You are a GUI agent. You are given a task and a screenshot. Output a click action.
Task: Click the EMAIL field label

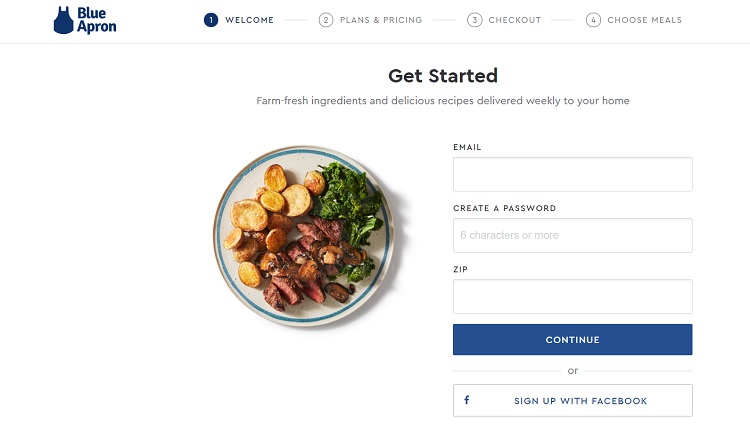click(x=467, y=147)
